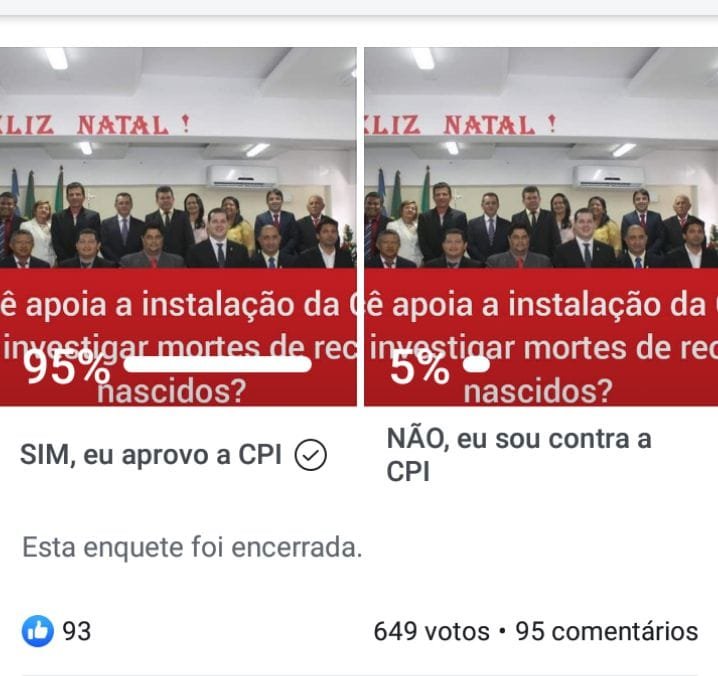Viewport: 718px width, 676px height.
Task: Click the checkmark circle beside SIM option
Action: (x=310, y=455)
